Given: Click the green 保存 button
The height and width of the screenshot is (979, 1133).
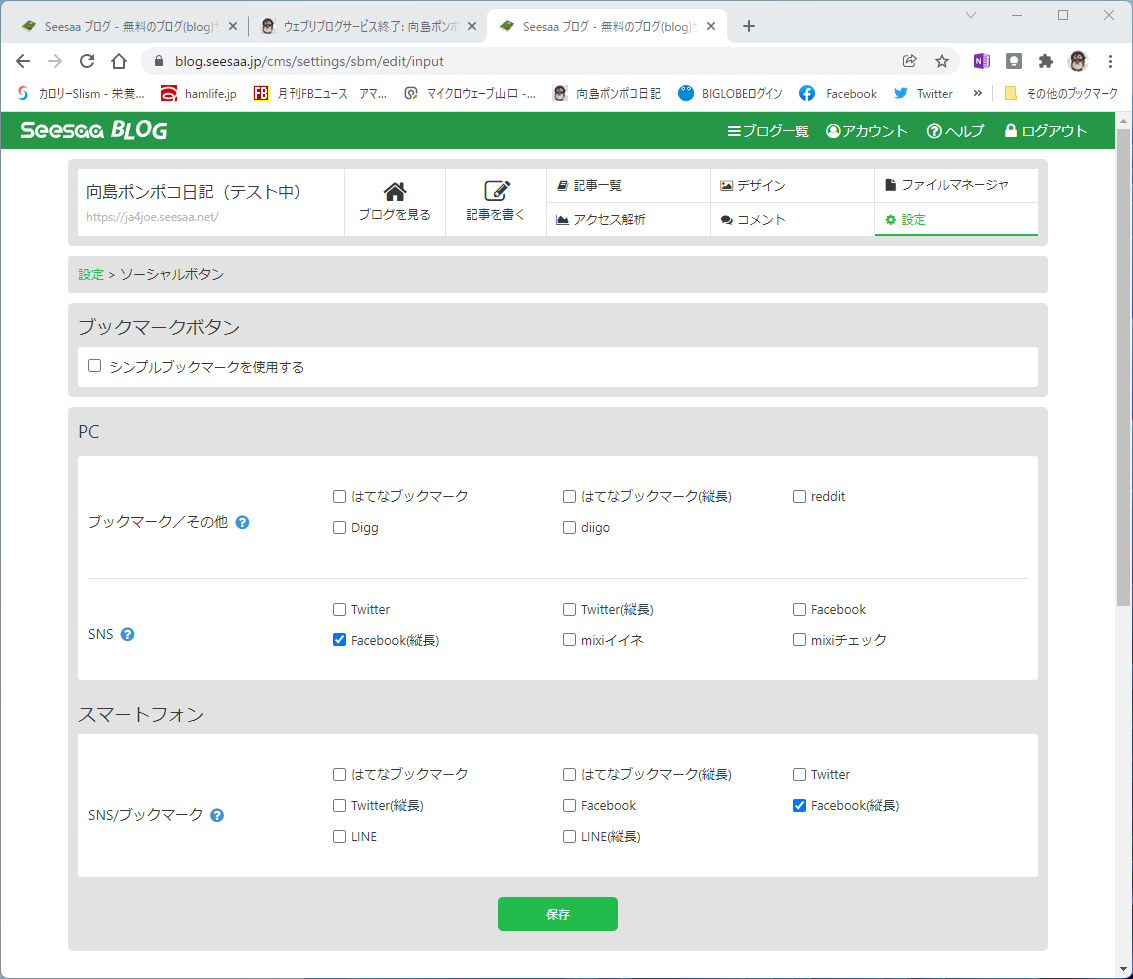Looking at the screenshot, I should pyautogui.click(x=558, y=914).
